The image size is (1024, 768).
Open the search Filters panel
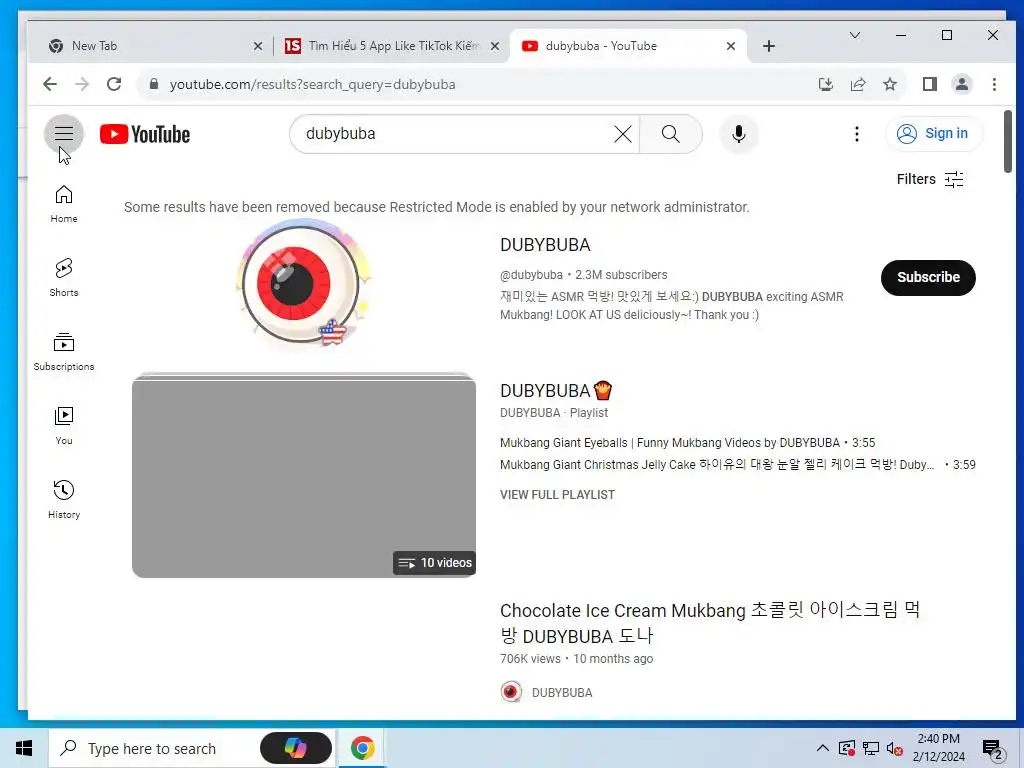tap(930, 179)
